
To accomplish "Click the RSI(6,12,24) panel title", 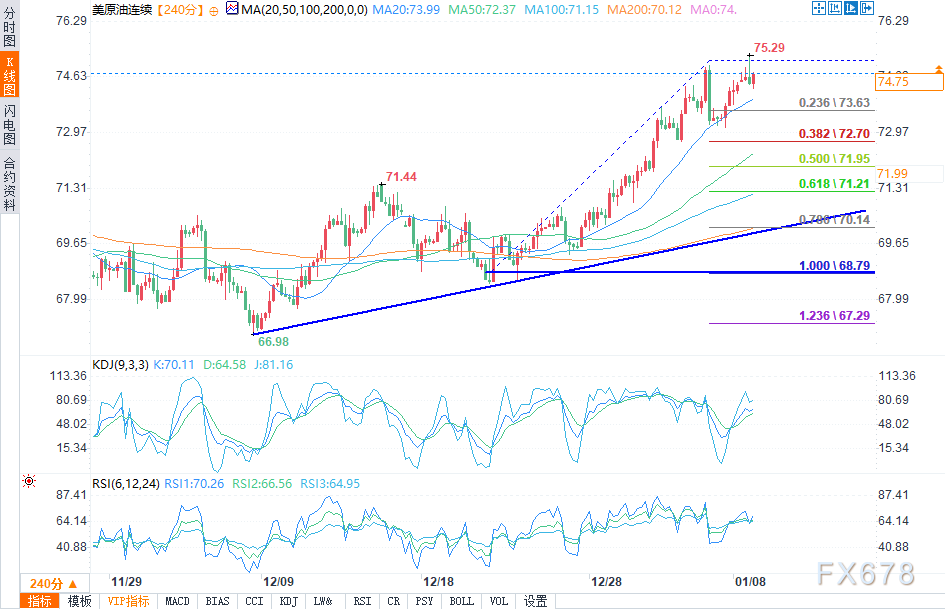I will click(126, 484).
